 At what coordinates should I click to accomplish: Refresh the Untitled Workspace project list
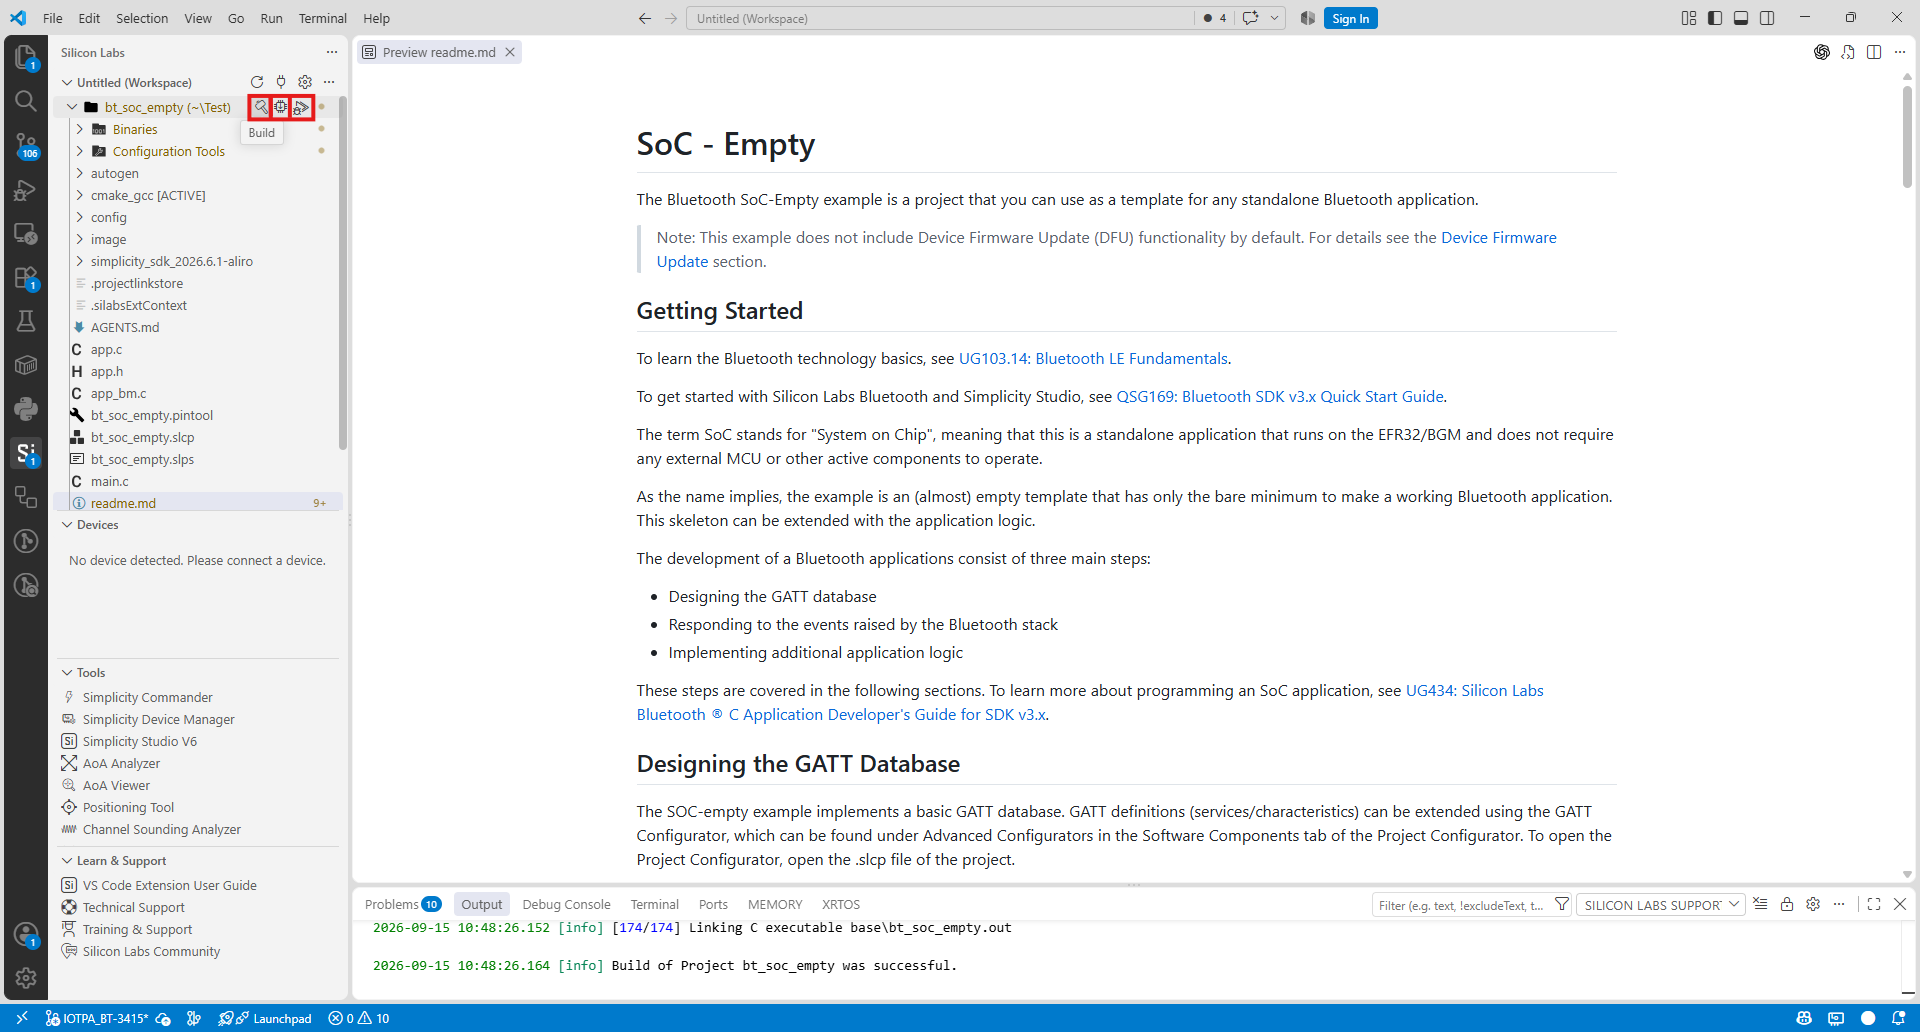(257, 82)
